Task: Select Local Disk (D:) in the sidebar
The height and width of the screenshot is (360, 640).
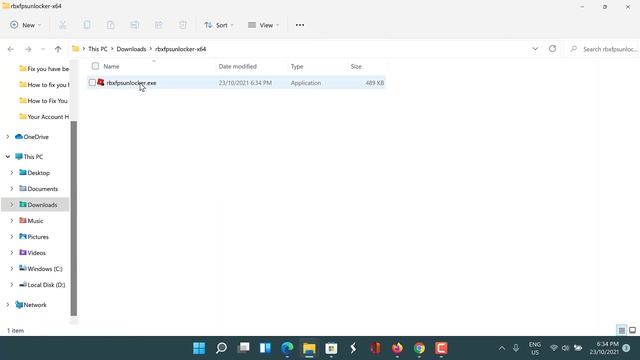Action: click(46, 284)
